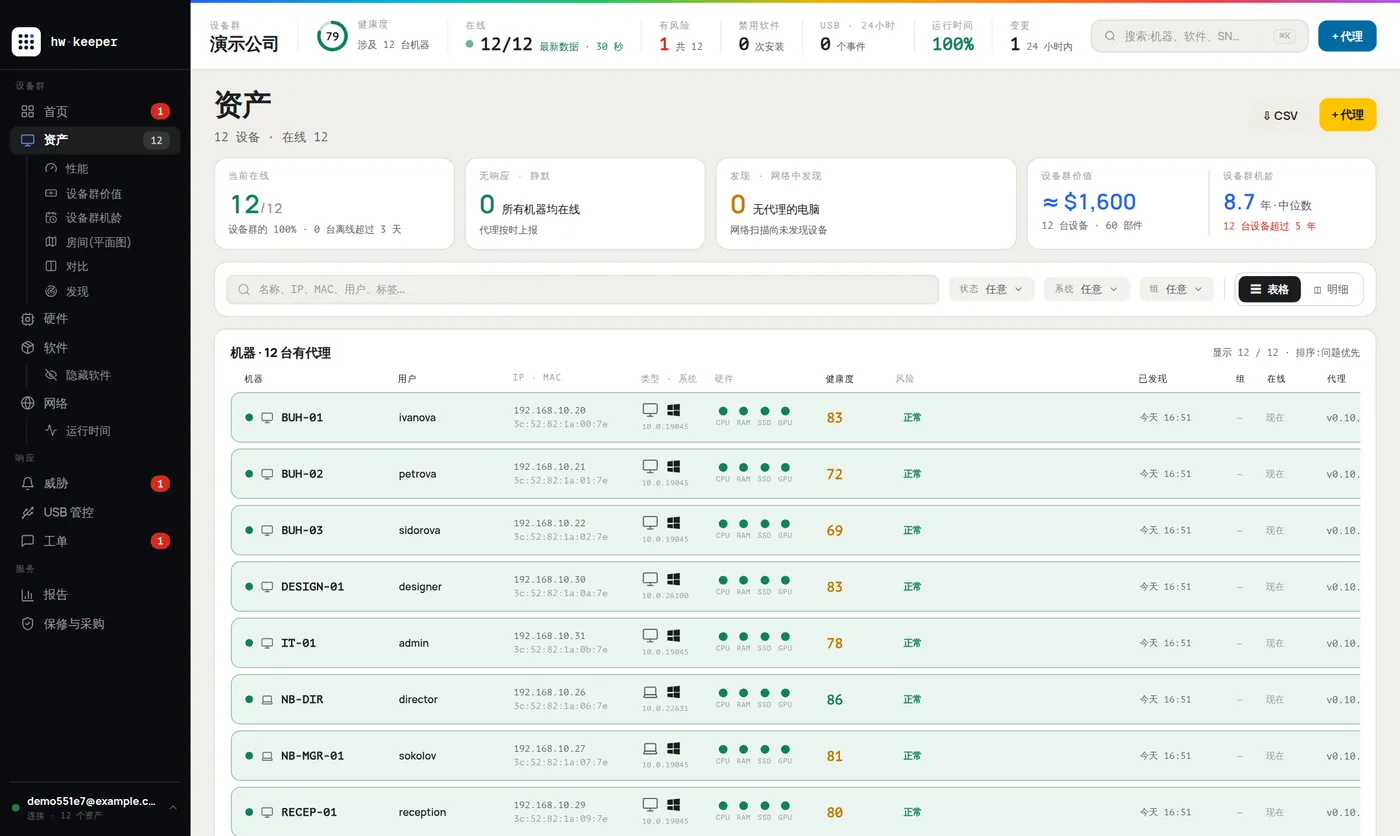The image size is (1400, 836).
Task: Click user sokolov in the table
Action: (417, 756)
